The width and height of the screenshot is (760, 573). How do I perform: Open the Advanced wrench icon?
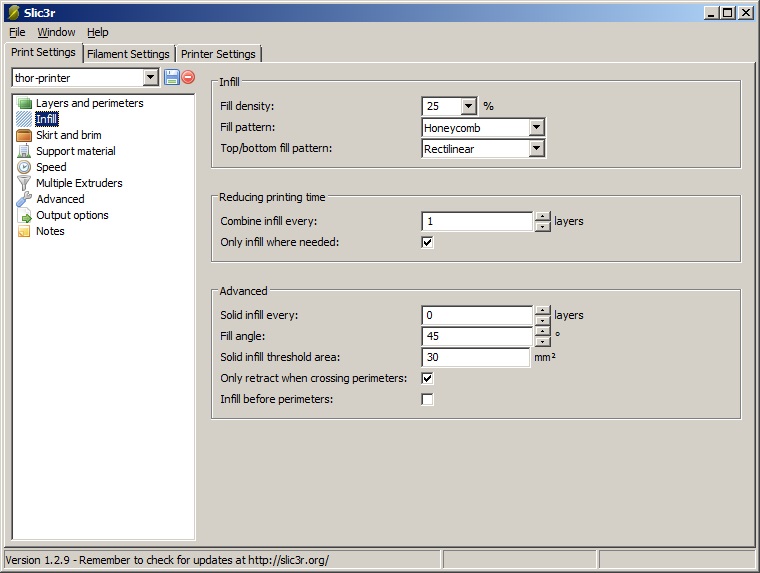coord(24,199)
